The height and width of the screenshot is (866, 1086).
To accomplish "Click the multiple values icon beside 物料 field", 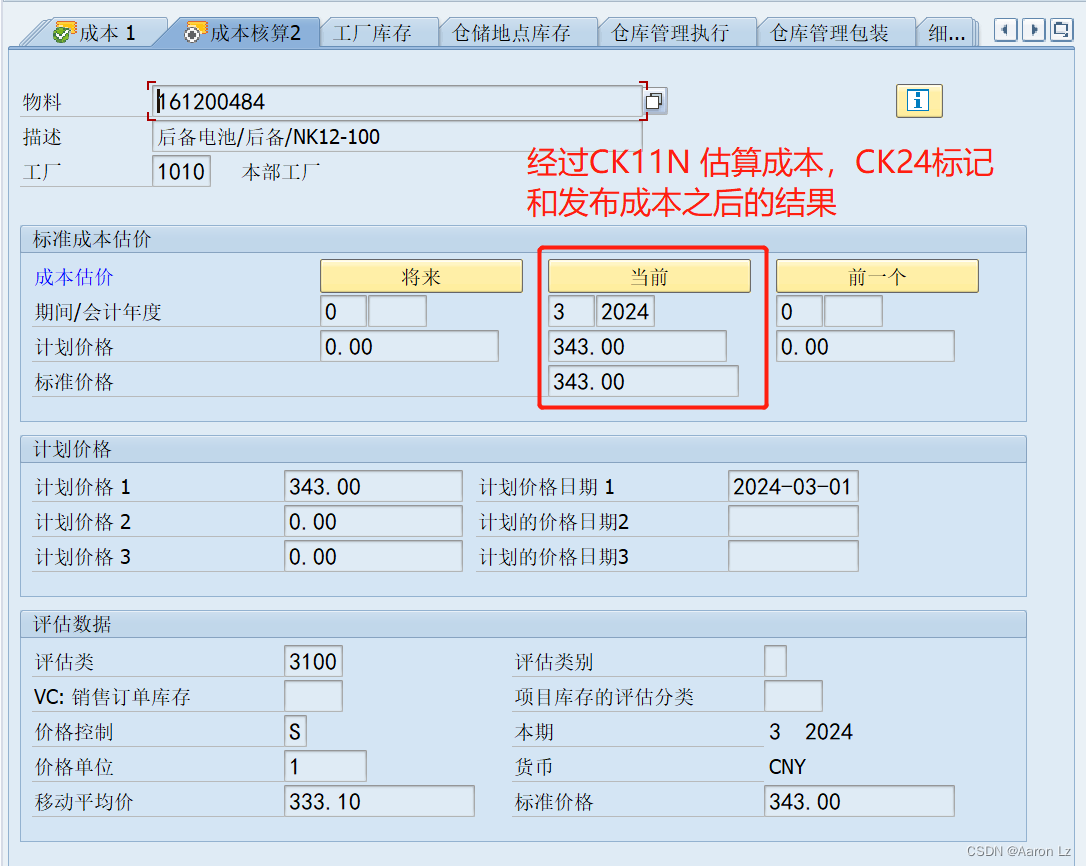I will pyautogui.click(x=654, y=100).
